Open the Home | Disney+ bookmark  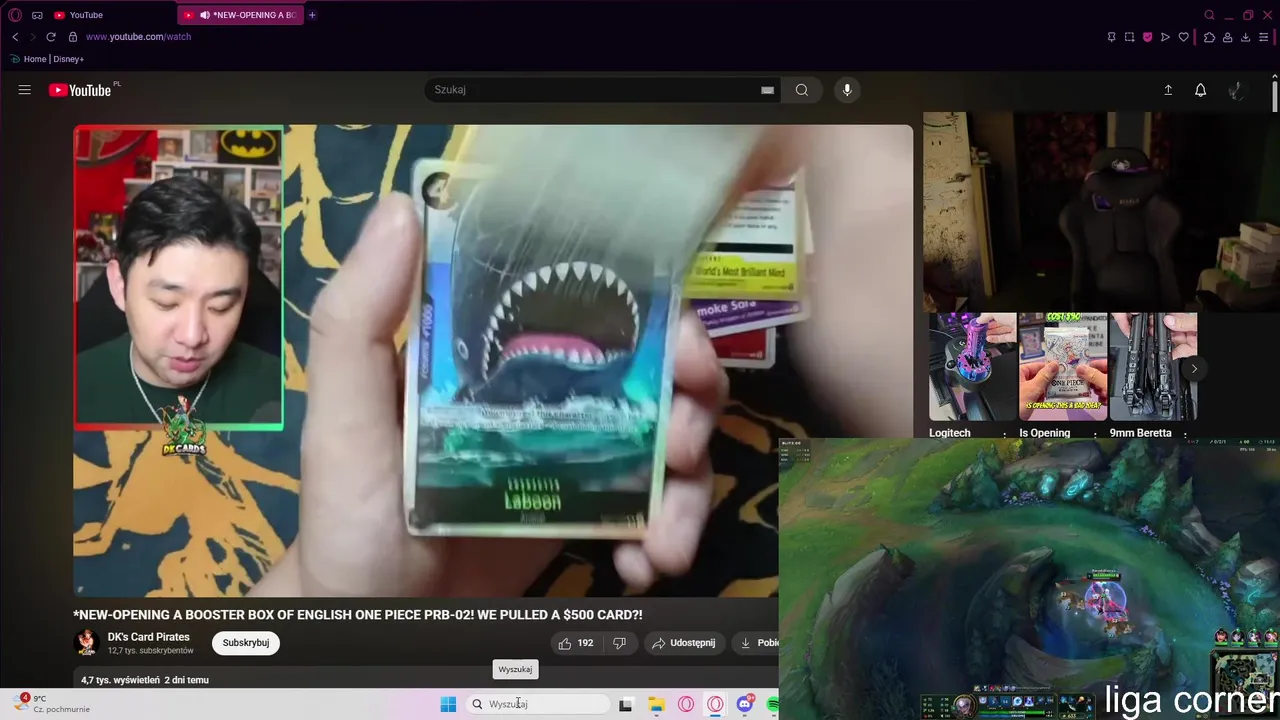(47, 59)
